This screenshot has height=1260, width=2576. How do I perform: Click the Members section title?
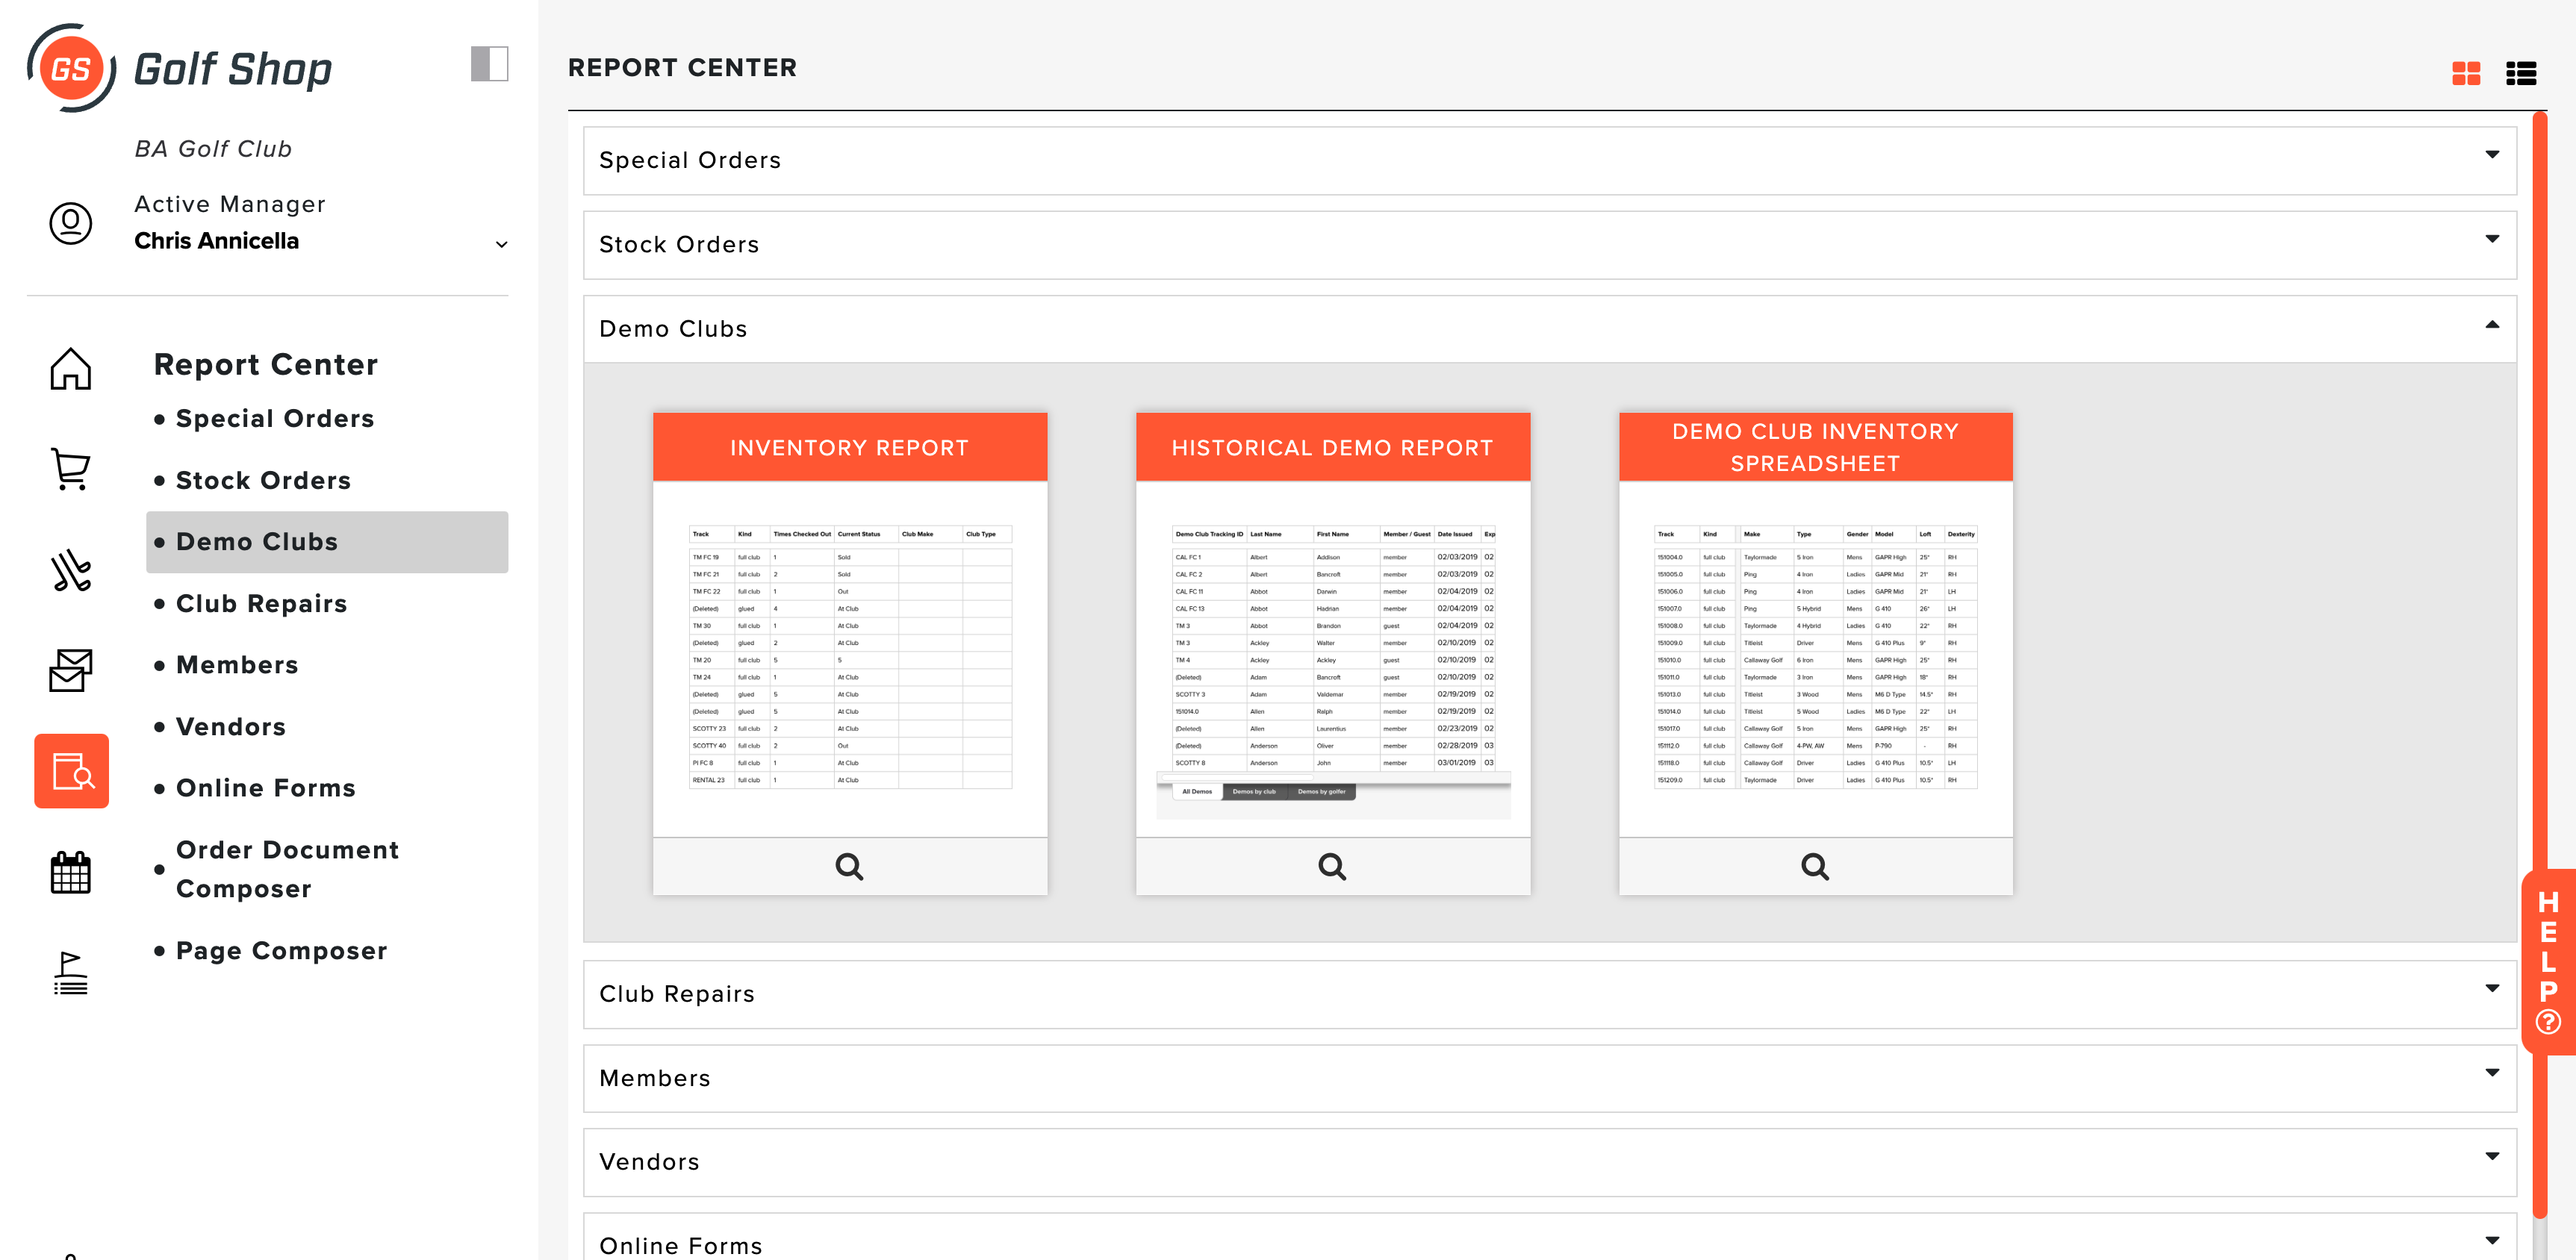655,1078
